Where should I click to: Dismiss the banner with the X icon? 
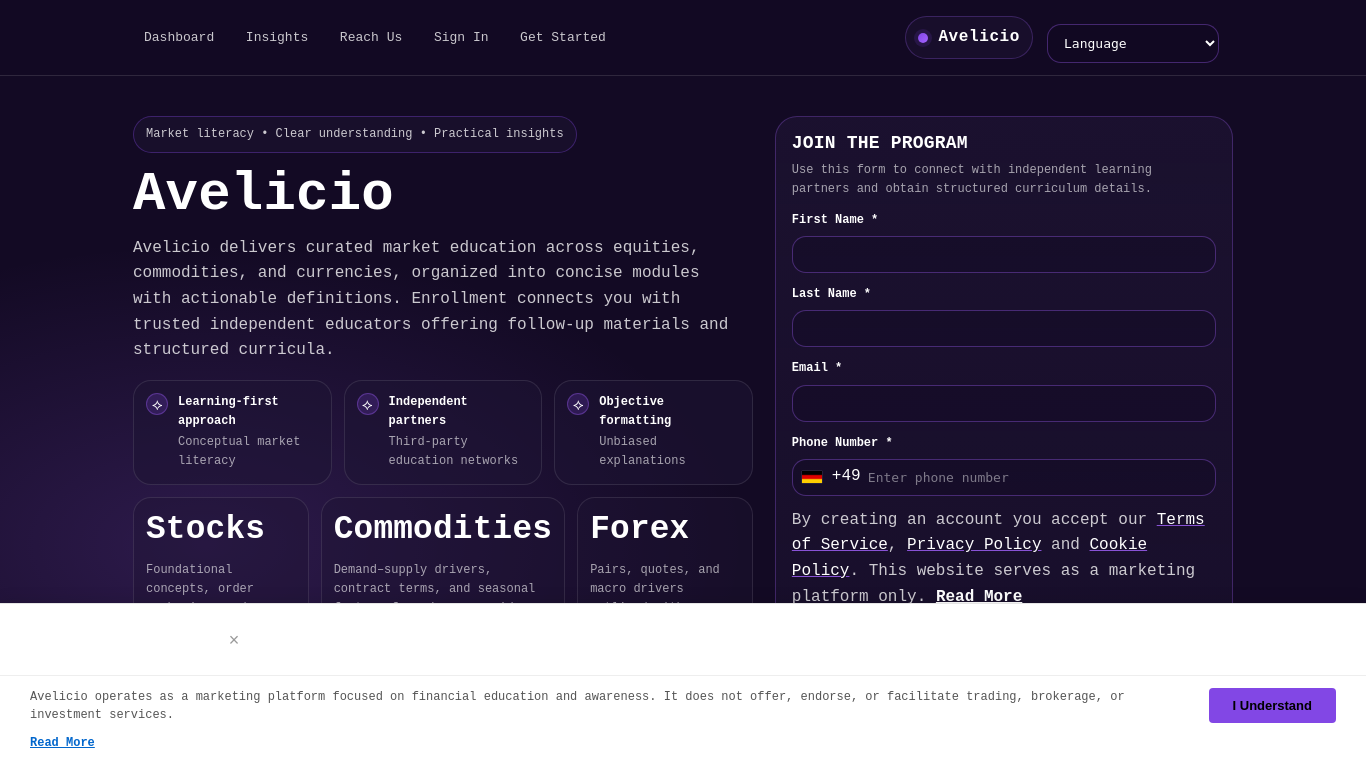[234, 640]
